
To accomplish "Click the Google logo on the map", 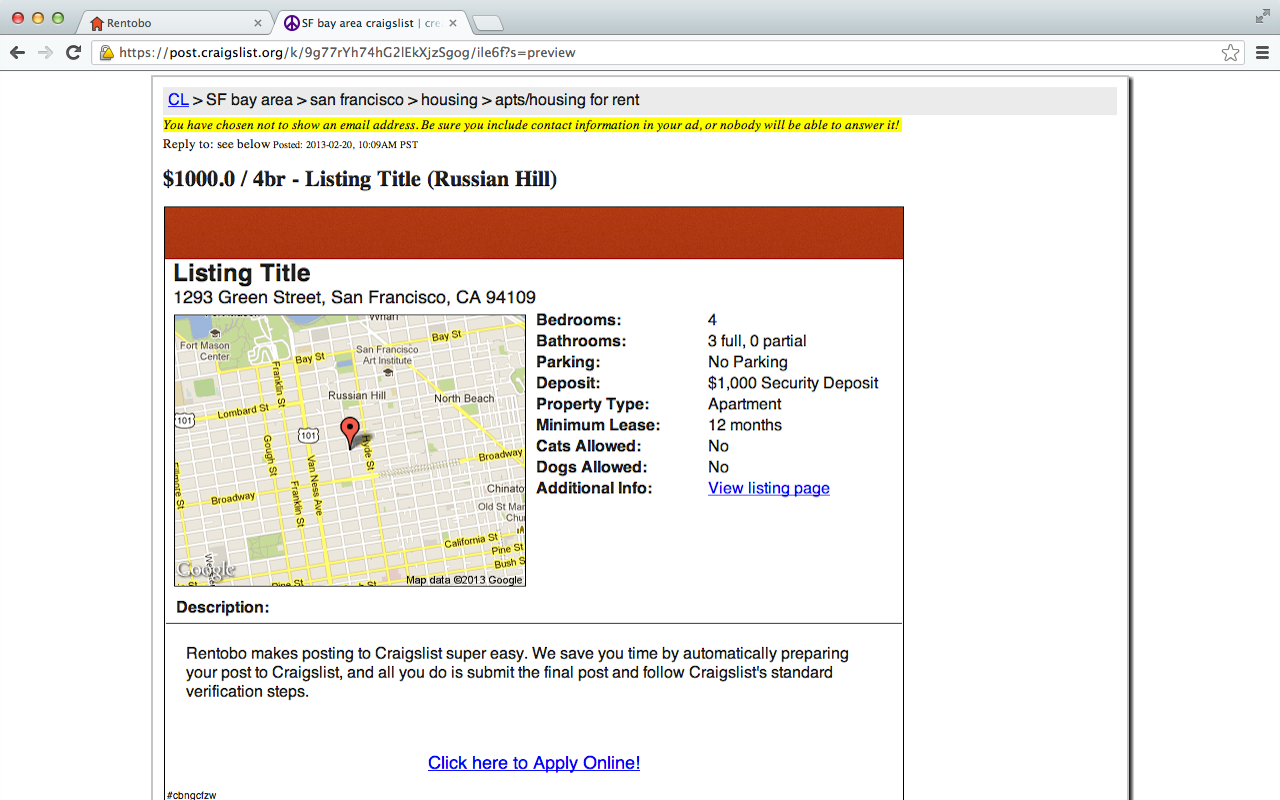I will [206, 570].
